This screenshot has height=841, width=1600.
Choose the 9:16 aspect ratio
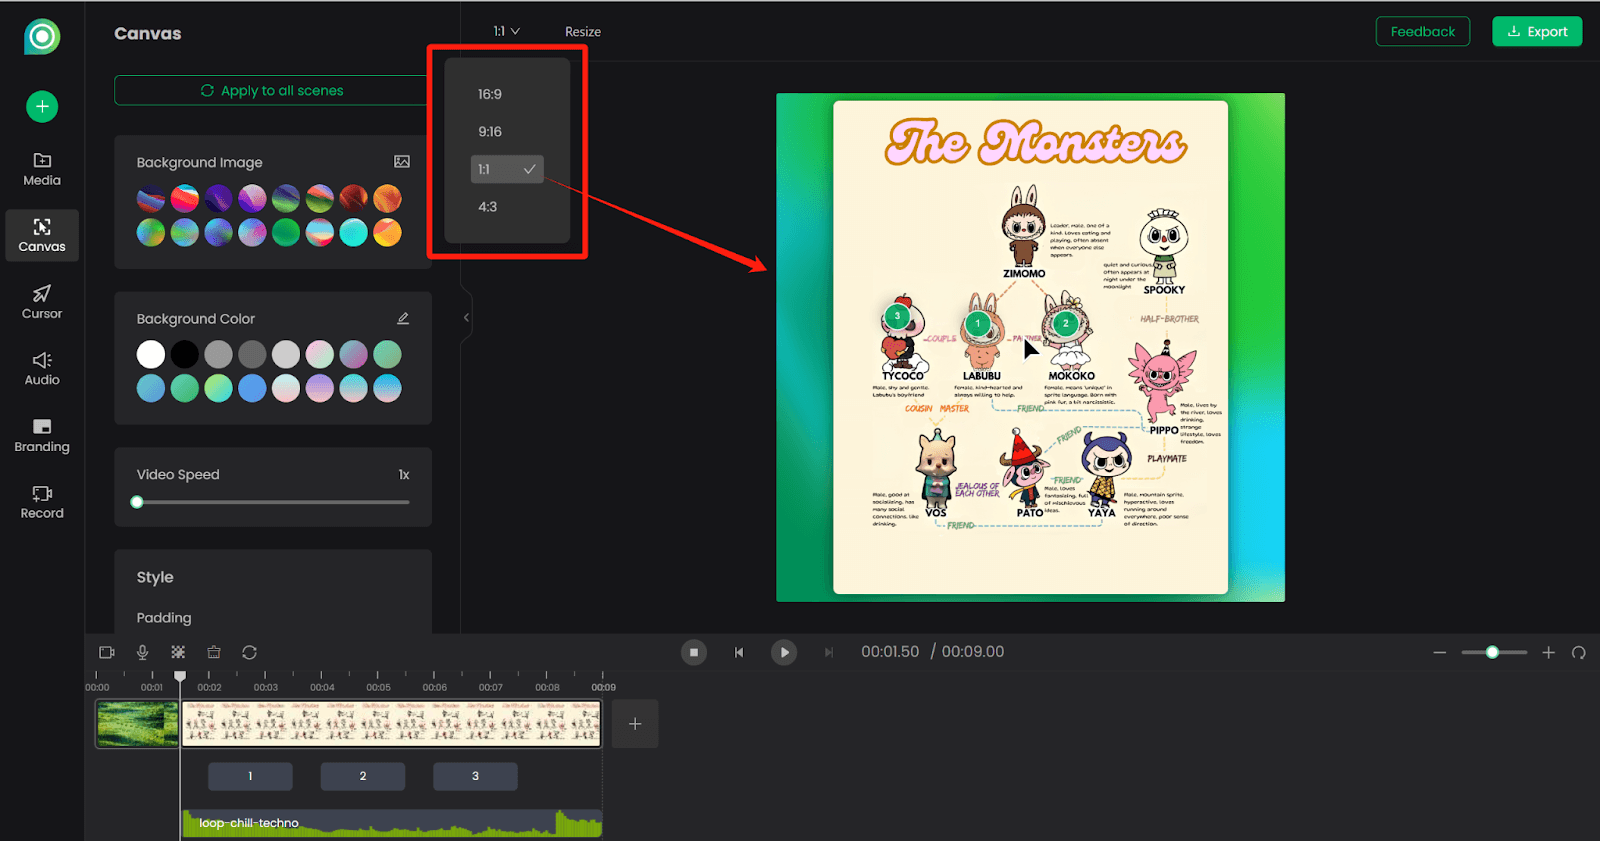click(490, 131)
